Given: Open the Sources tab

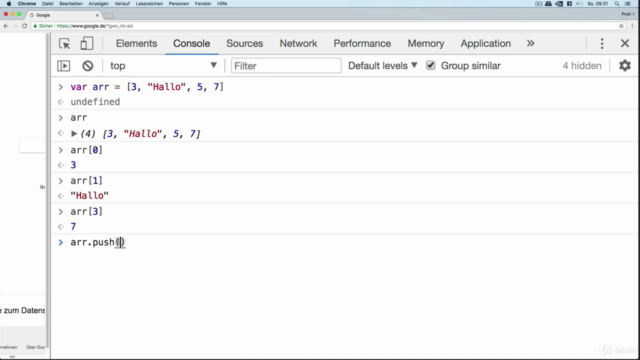Looking at the screenshot, I should click(244, 43).
